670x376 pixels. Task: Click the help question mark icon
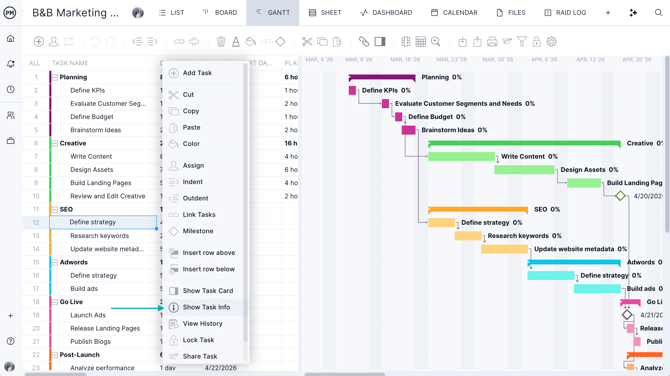11,341
